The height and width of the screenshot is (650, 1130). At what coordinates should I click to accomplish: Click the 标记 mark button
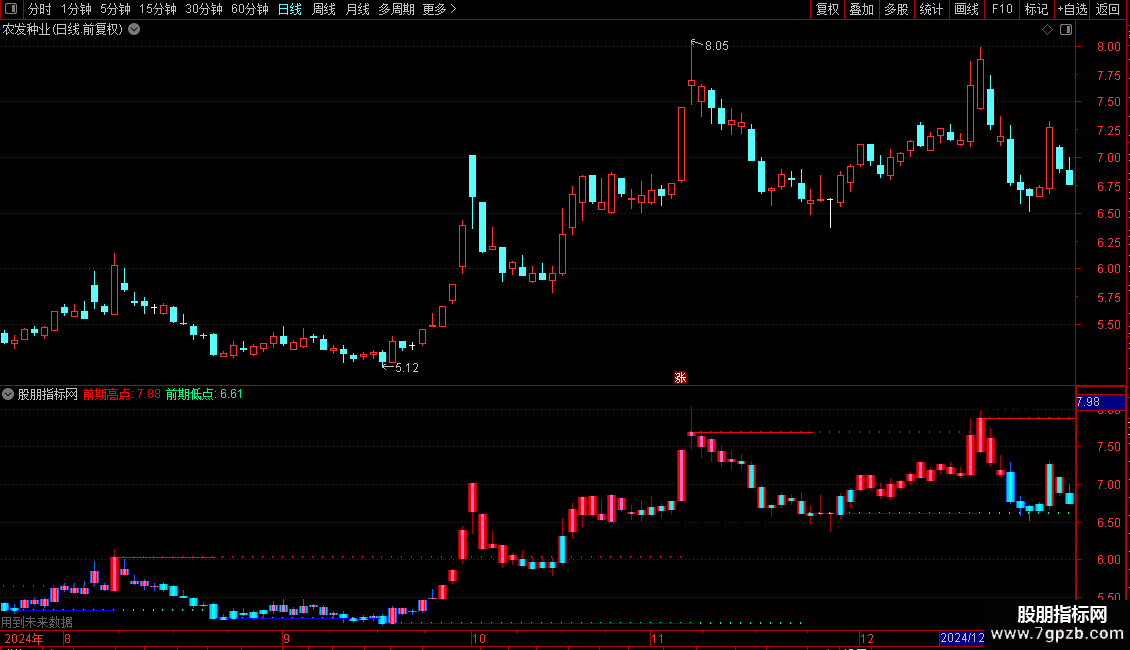click(x=1036, y=9)
